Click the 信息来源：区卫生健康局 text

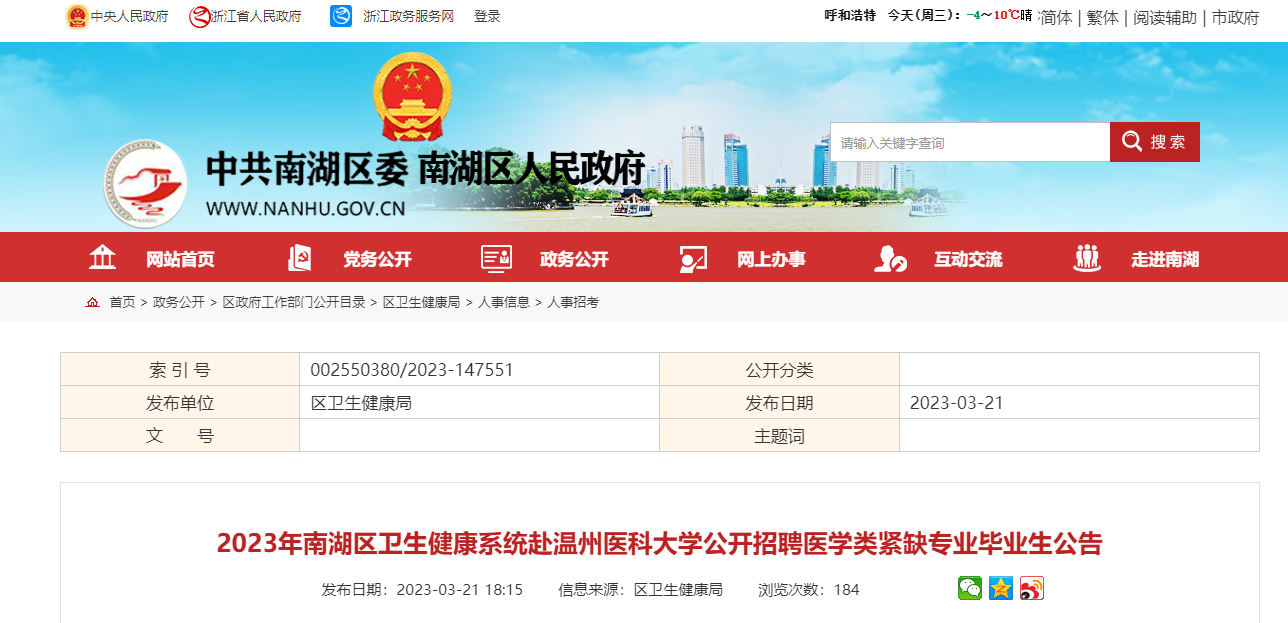click(x=640, y=590)
